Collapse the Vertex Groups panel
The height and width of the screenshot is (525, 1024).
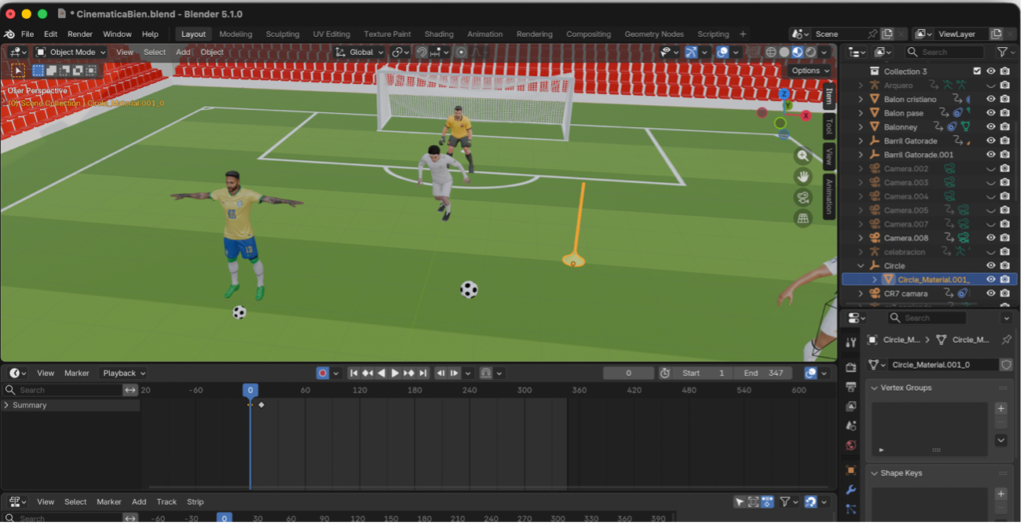[x=876, y=389]
